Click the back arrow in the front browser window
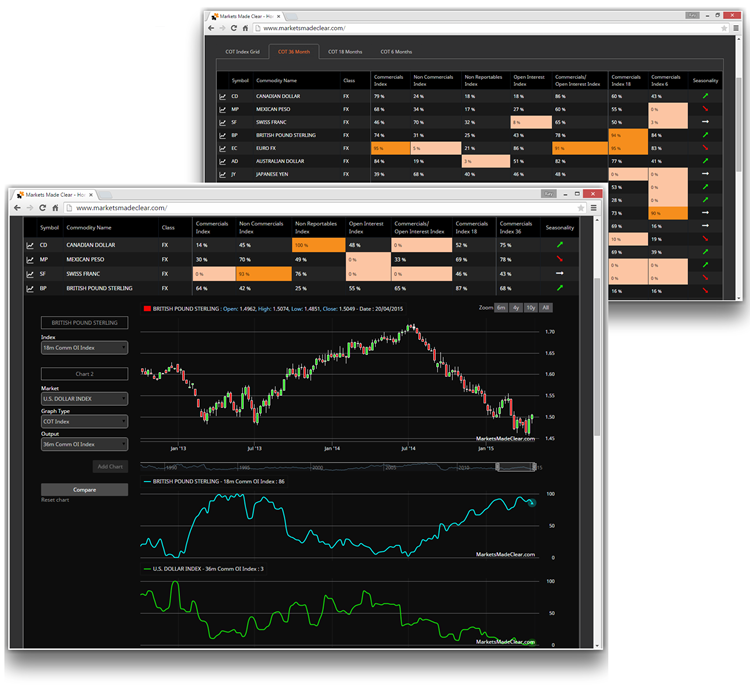The width and height of the screenshot is (750, 690). [16, 208]
